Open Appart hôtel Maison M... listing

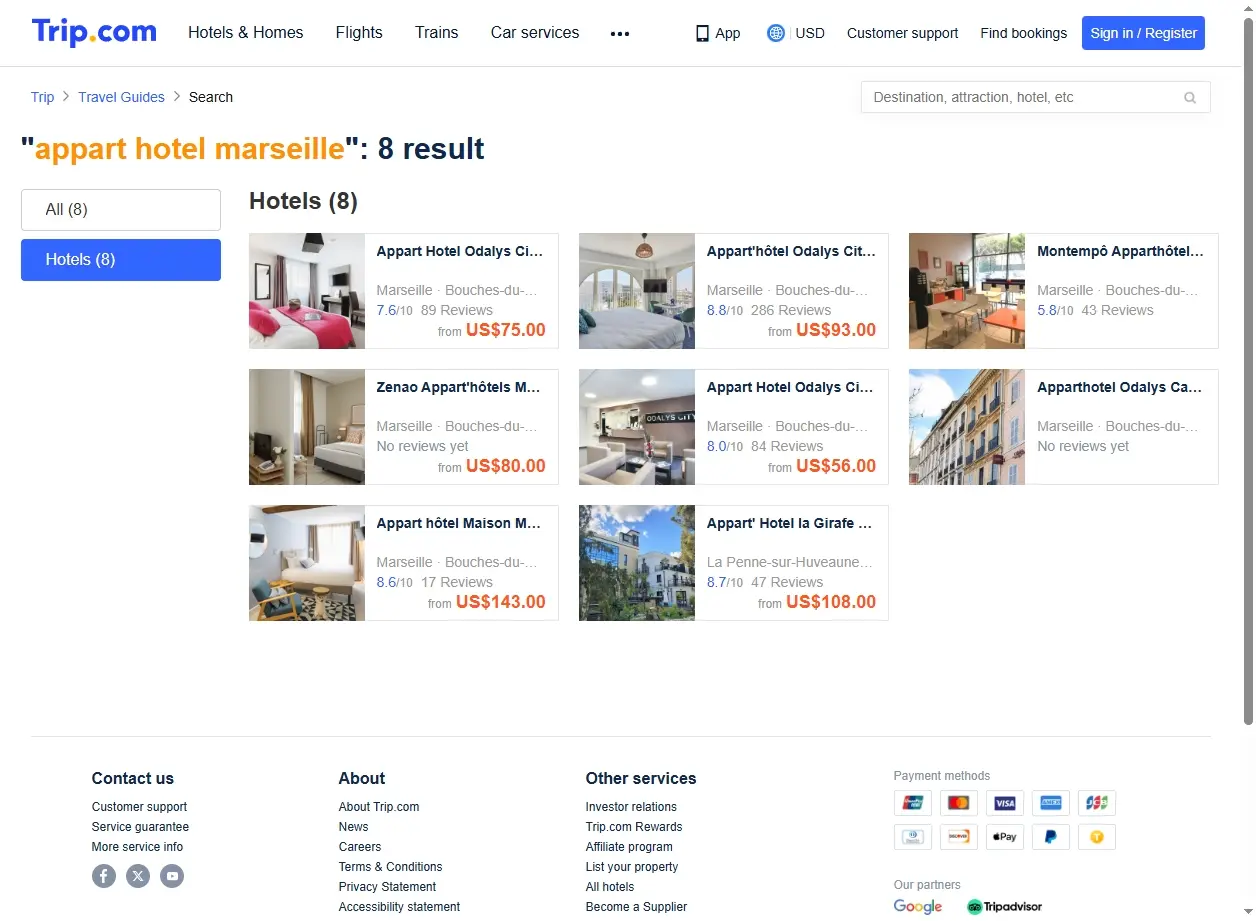click(x=404, y=563)
